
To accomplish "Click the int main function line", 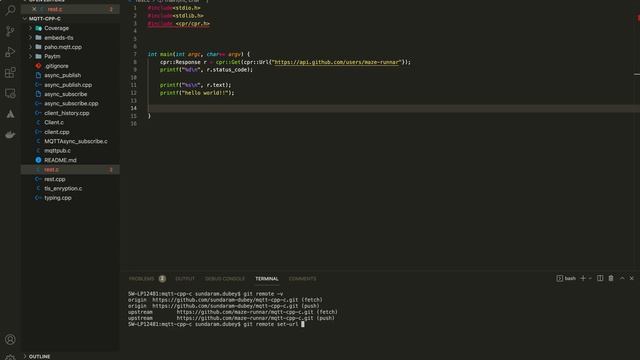I will click(x=199, y=54).
